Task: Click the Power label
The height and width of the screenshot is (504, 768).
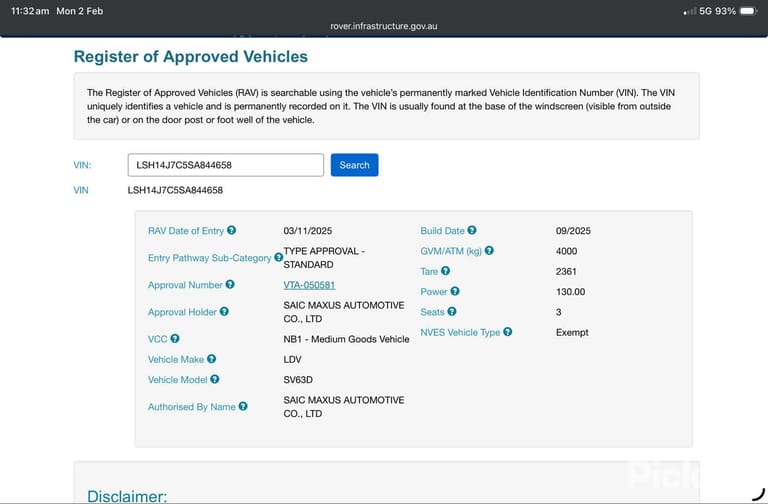Action: coord(434,292)
